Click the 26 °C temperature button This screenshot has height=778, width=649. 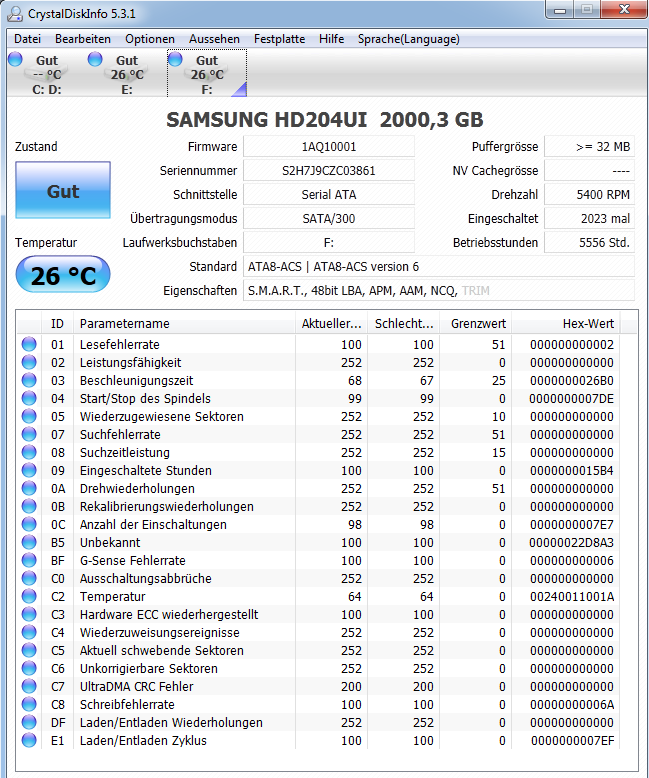[x=63, y=274]
